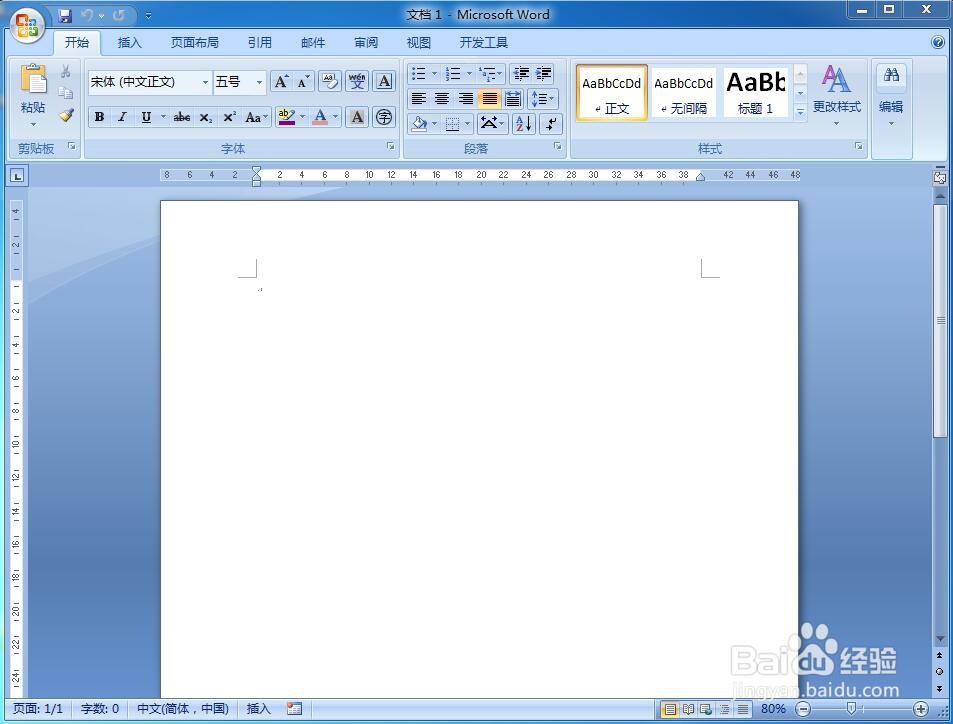Apply paragraph shading paint bucket
This screenshot has height=724, width=953.
419,124
